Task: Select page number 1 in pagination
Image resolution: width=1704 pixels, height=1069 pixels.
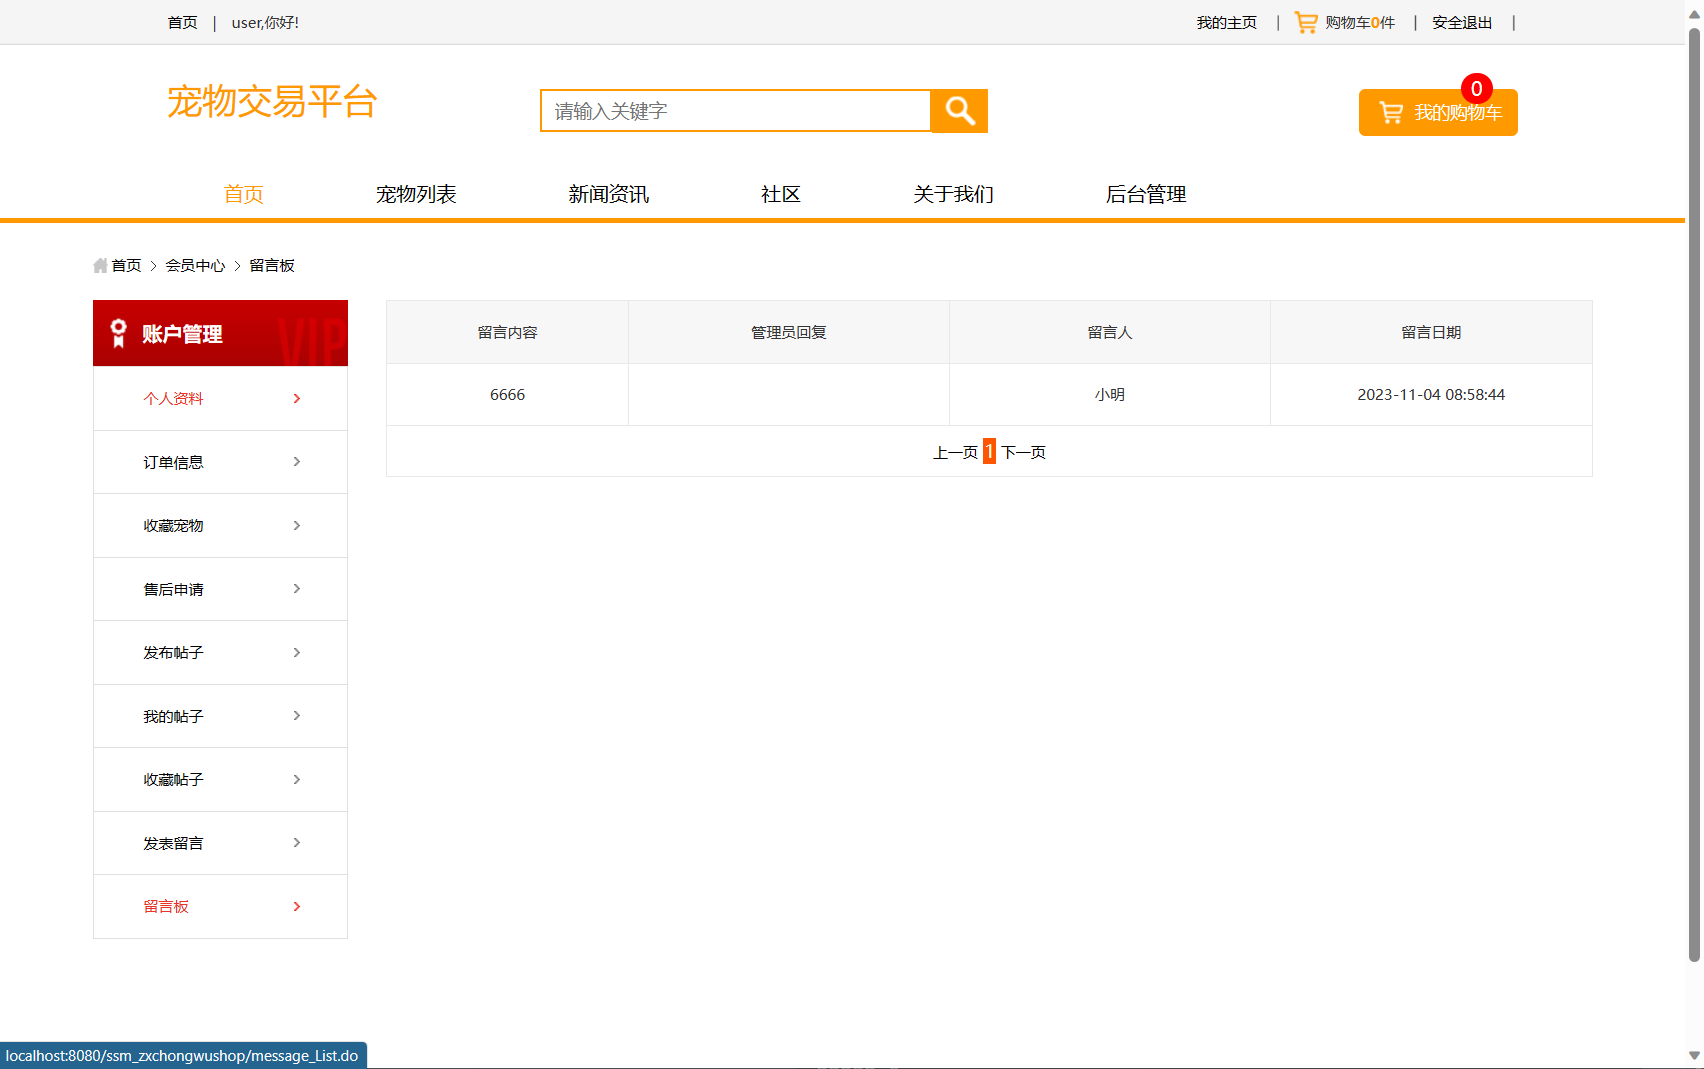Action: point(989,451)
